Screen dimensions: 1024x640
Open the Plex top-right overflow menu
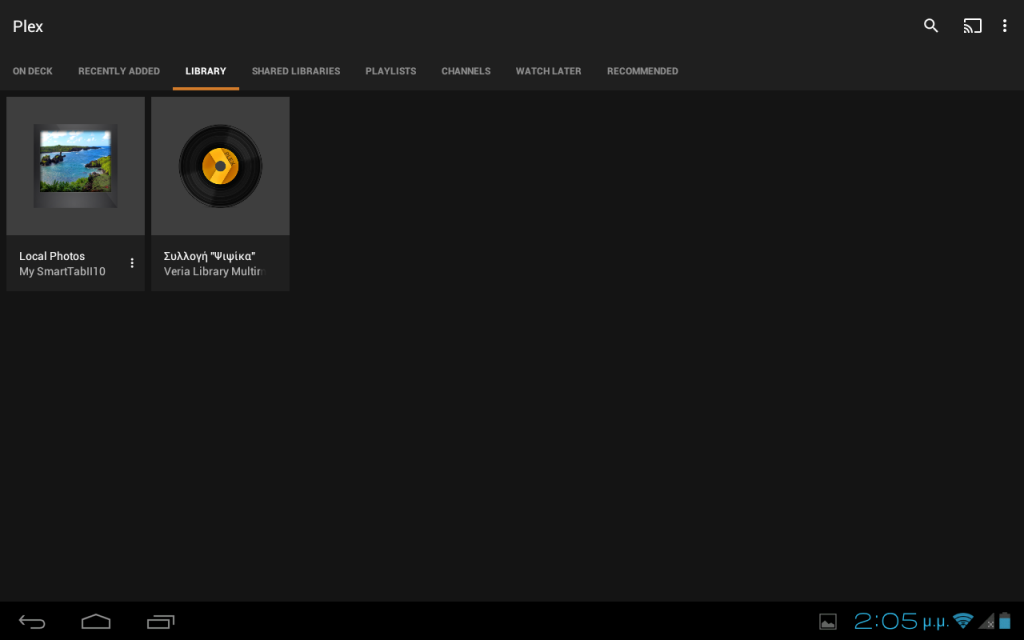(x=1005, y=26)
